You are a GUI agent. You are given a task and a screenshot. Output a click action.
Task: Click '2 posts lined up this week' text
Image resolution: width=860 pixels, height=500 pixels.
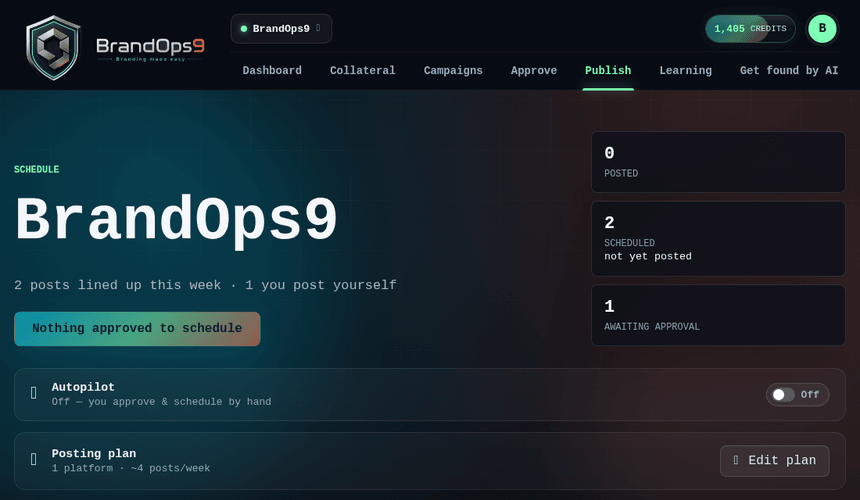[117, 285]
